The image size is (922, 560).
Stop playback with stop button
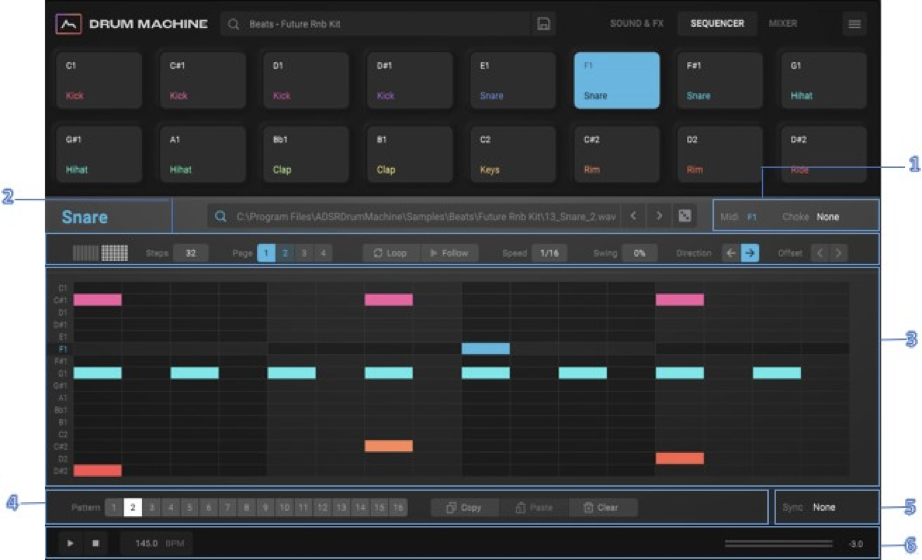95,543
